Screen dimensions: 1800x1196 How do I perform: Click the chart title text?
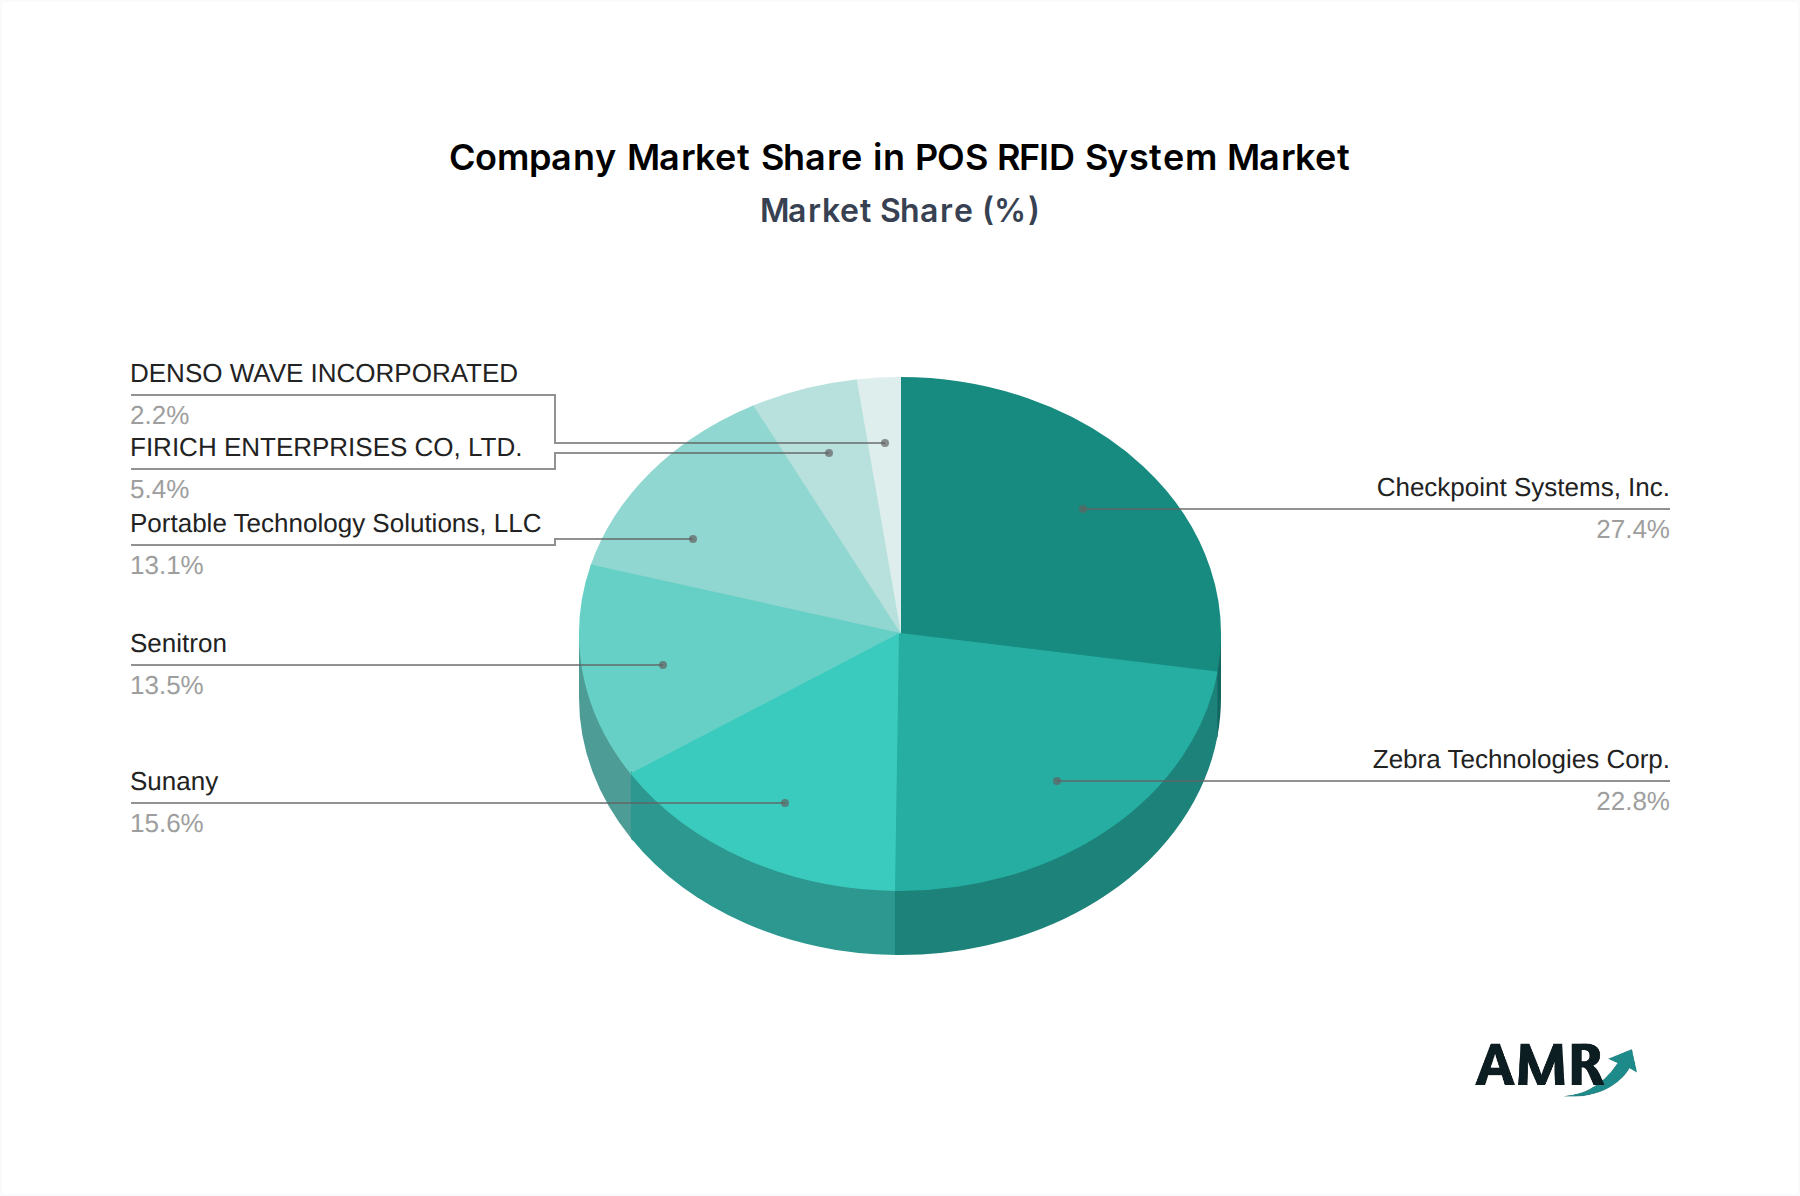tap(898, 158)
